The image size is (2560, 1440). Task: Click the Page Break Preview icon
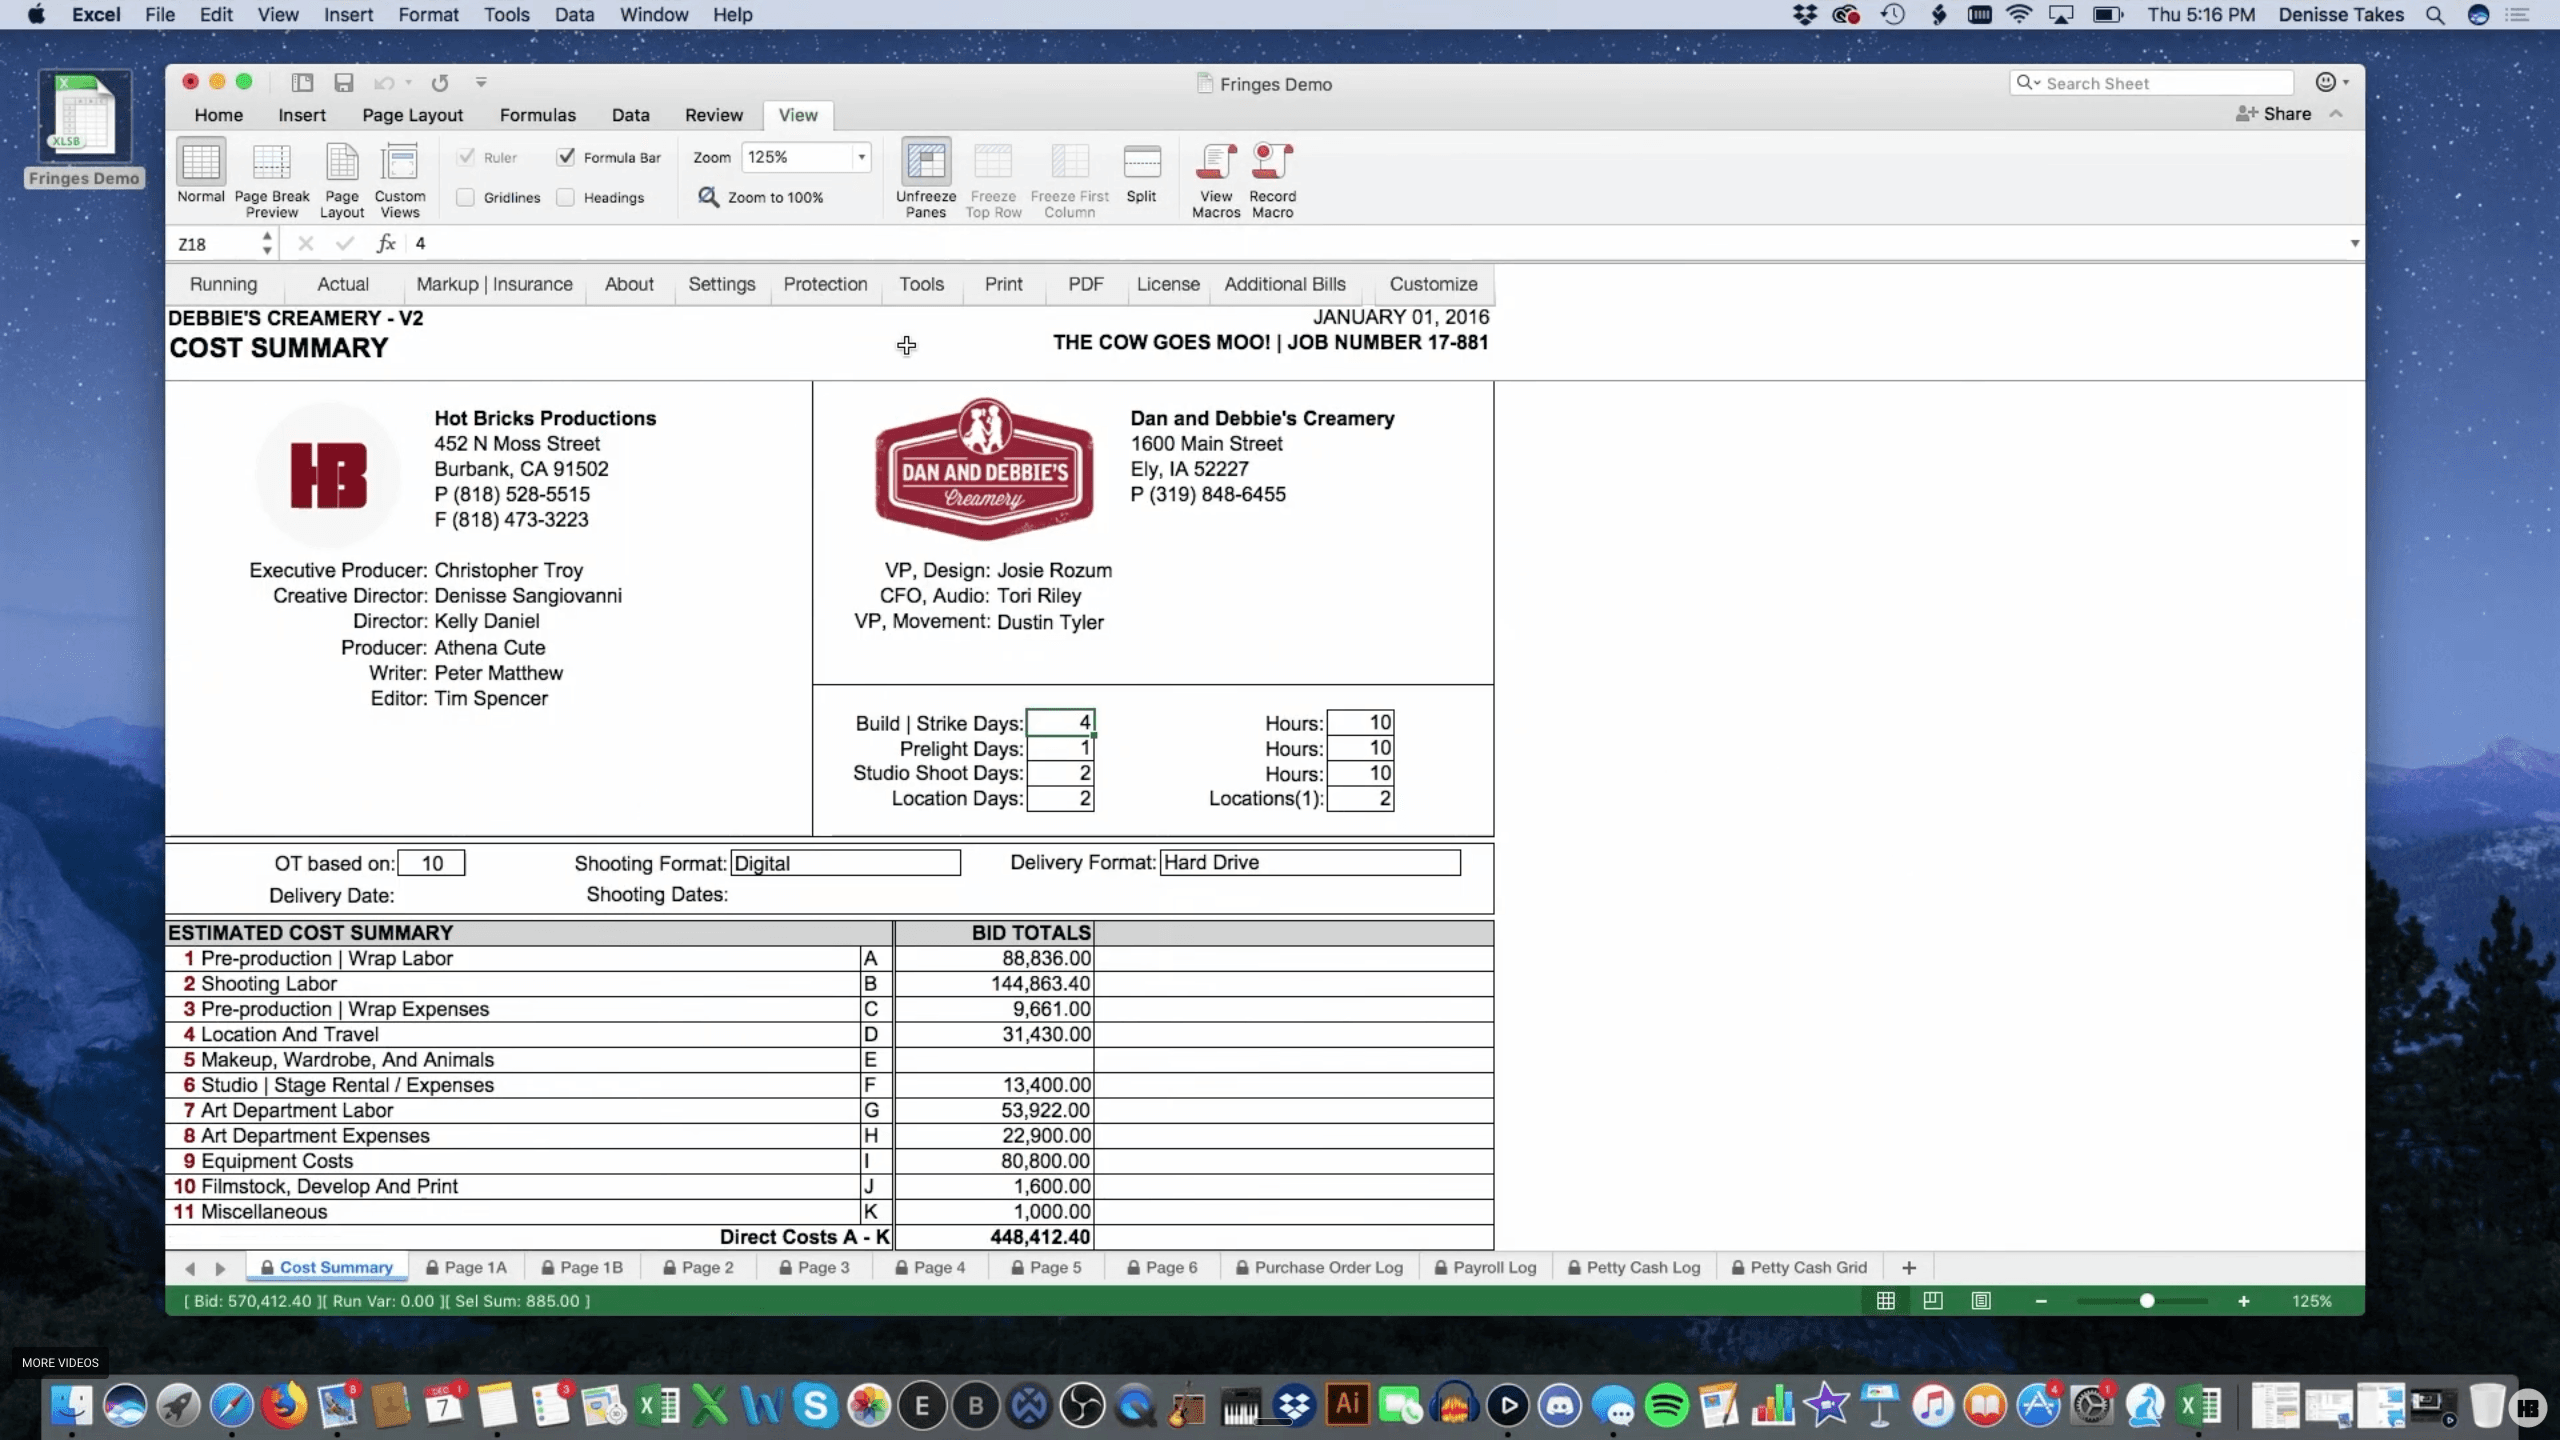pos(271,163)
